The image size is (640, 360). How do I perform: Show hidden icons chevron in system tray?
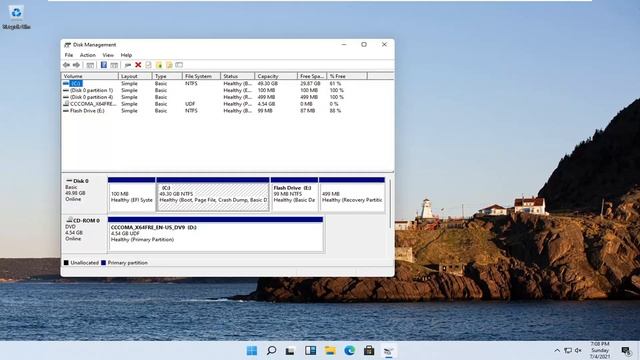557,351
